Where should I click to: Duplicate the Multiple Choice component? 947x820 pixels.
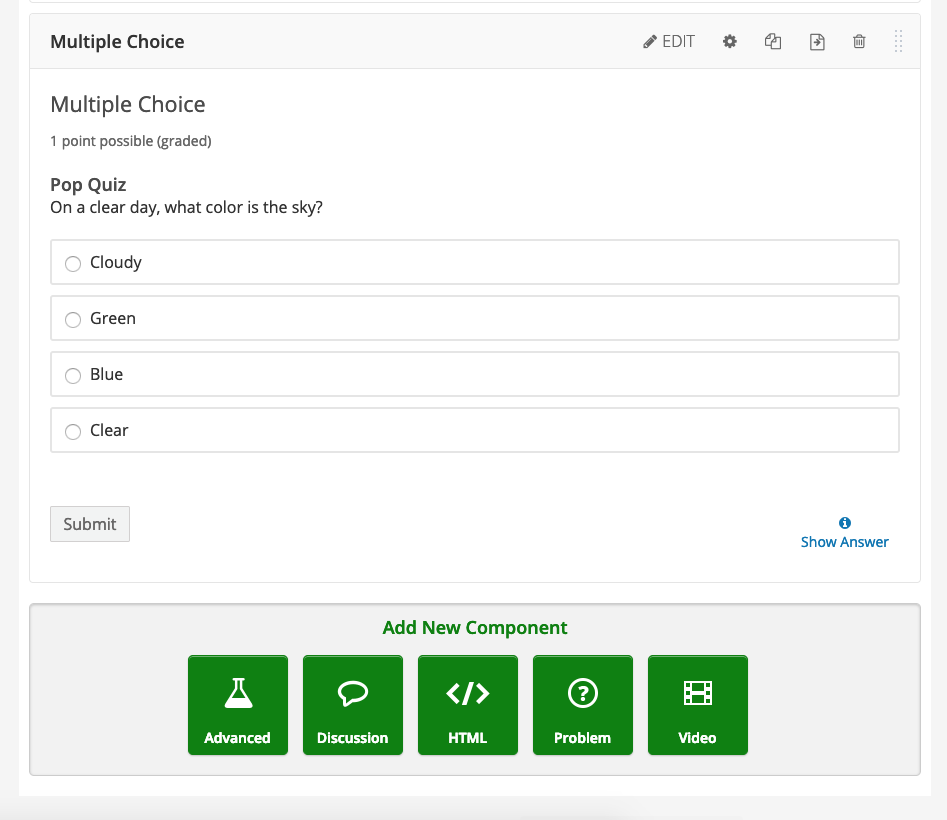[x=773, y=42]
